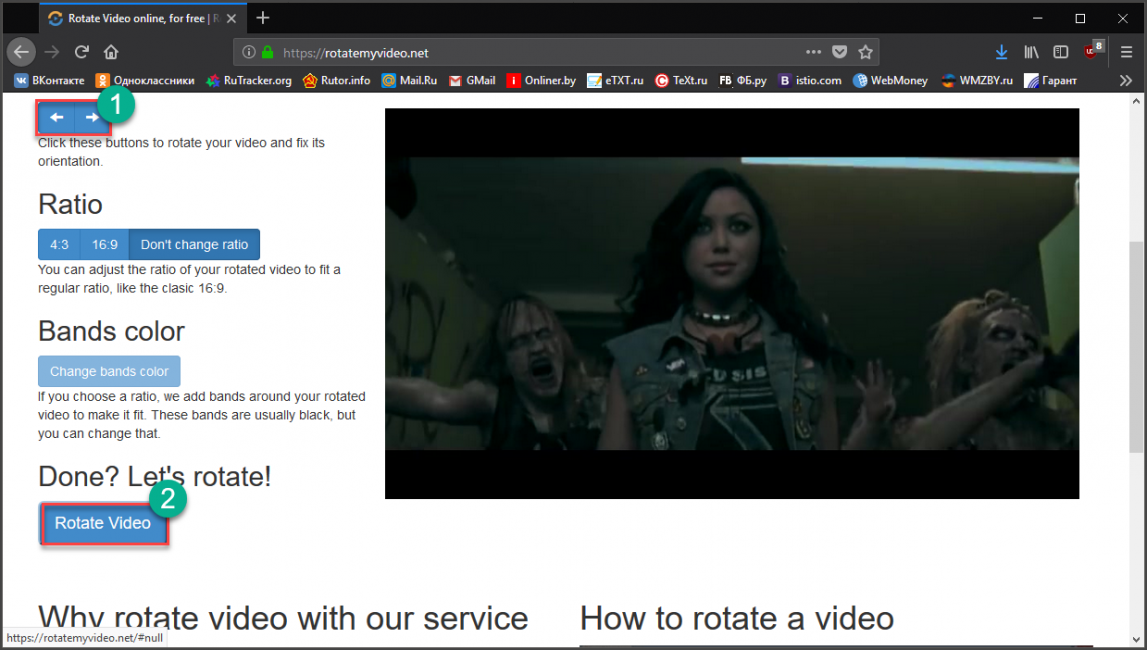Select the 4:3 ratio option
Screen dimensions: 1147x650
point(59,245)
